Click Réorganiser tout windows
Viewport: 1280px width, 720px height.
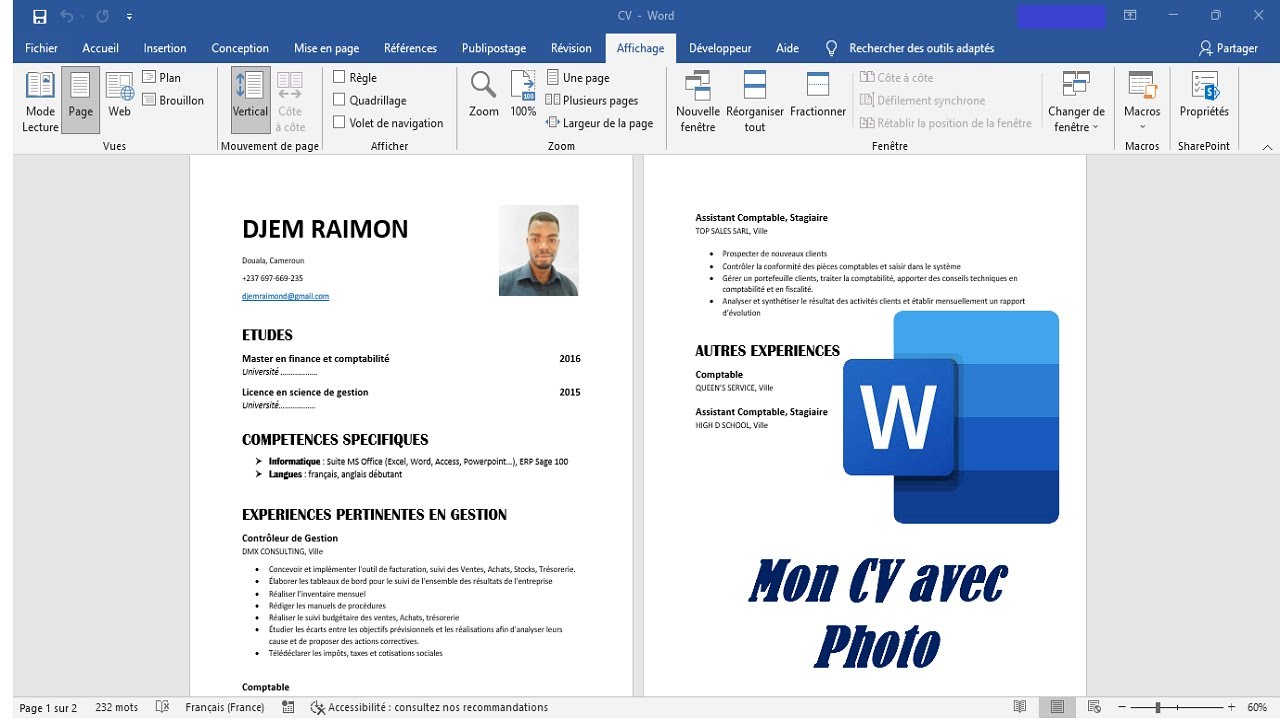[x=755, y=101]
